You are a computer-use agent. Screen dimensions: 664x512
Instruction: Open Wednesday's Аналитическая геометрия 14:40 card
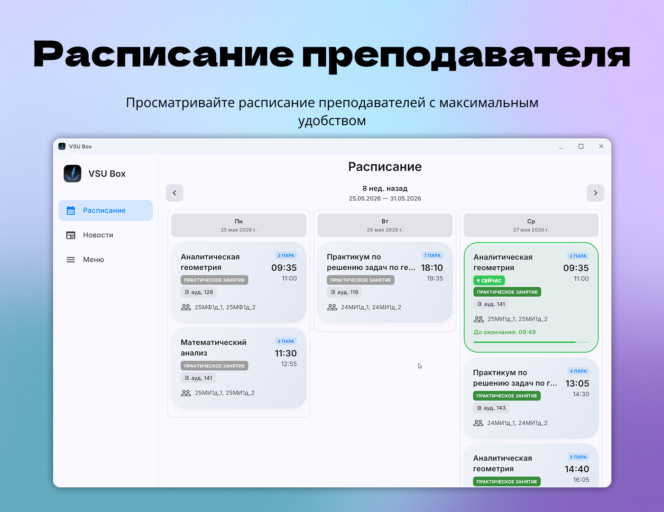[x=531, y=465]
